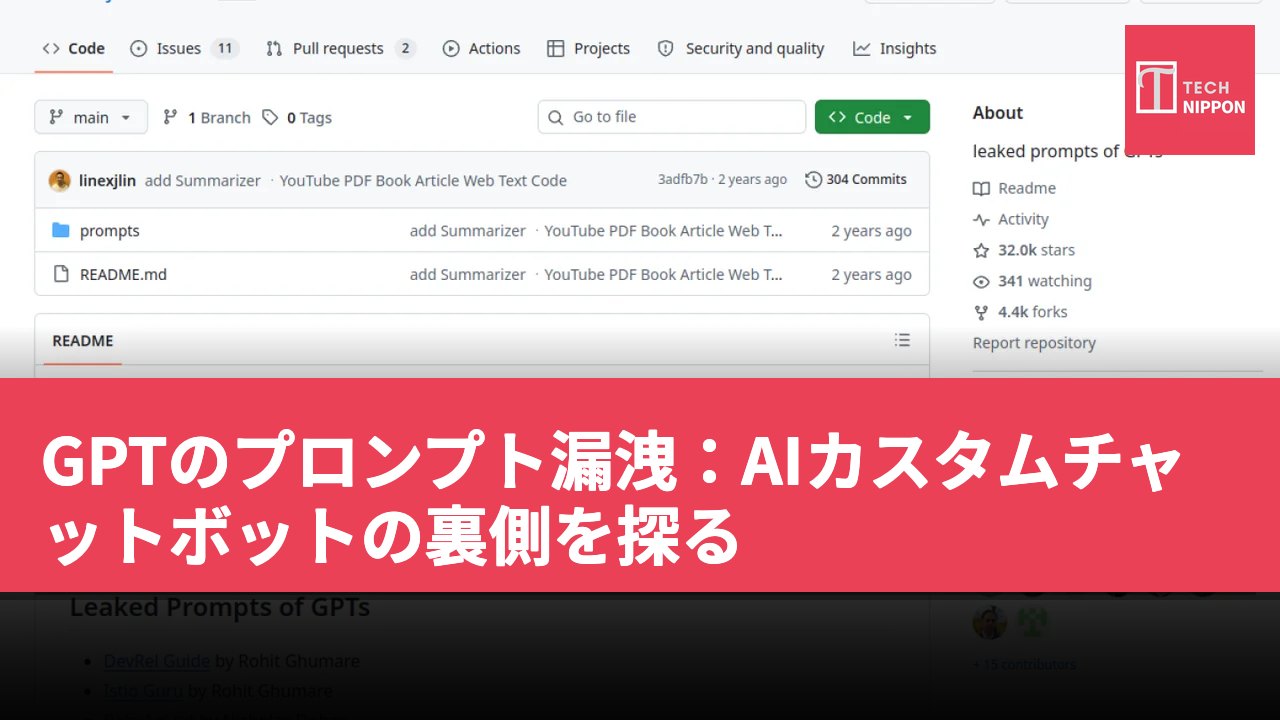
Task: Click the Security shield icon
Action: pyautogui.click(x=666, y=48)
